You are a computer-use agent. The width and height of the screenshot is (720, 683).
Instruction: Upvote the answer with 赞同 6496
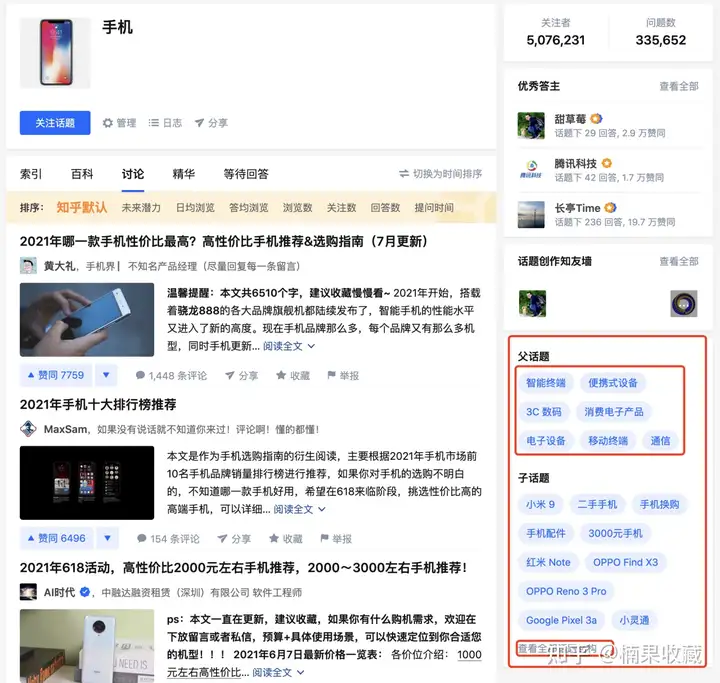click(56, 538)
